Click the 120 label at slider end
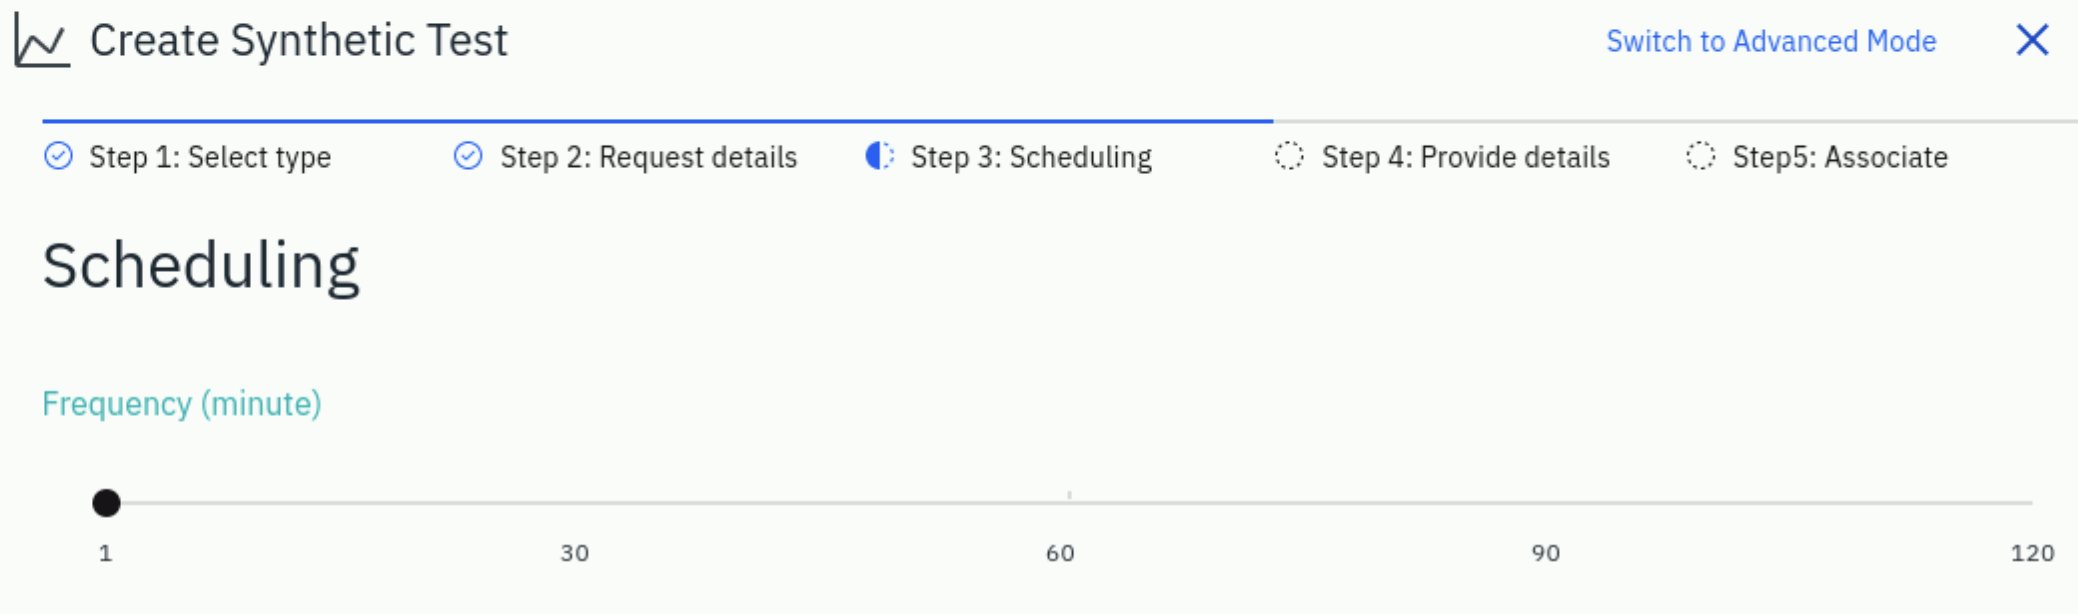The height and width of the screenshot is (614, 2078). coord(2032,553)
